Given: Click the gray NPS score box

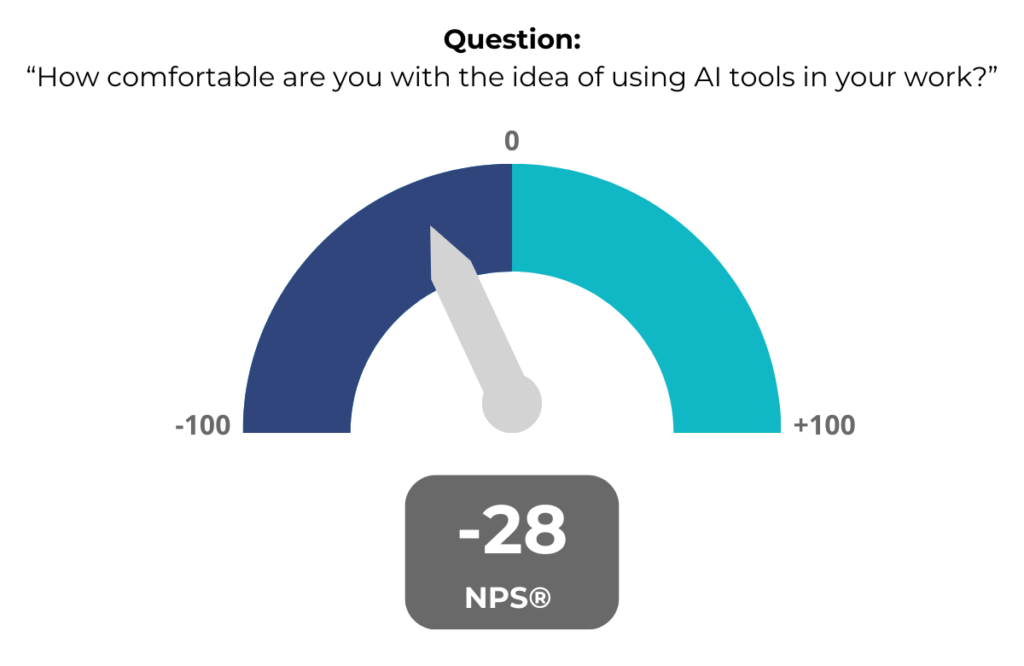Looking at the screenshot, I should (512, 552).
